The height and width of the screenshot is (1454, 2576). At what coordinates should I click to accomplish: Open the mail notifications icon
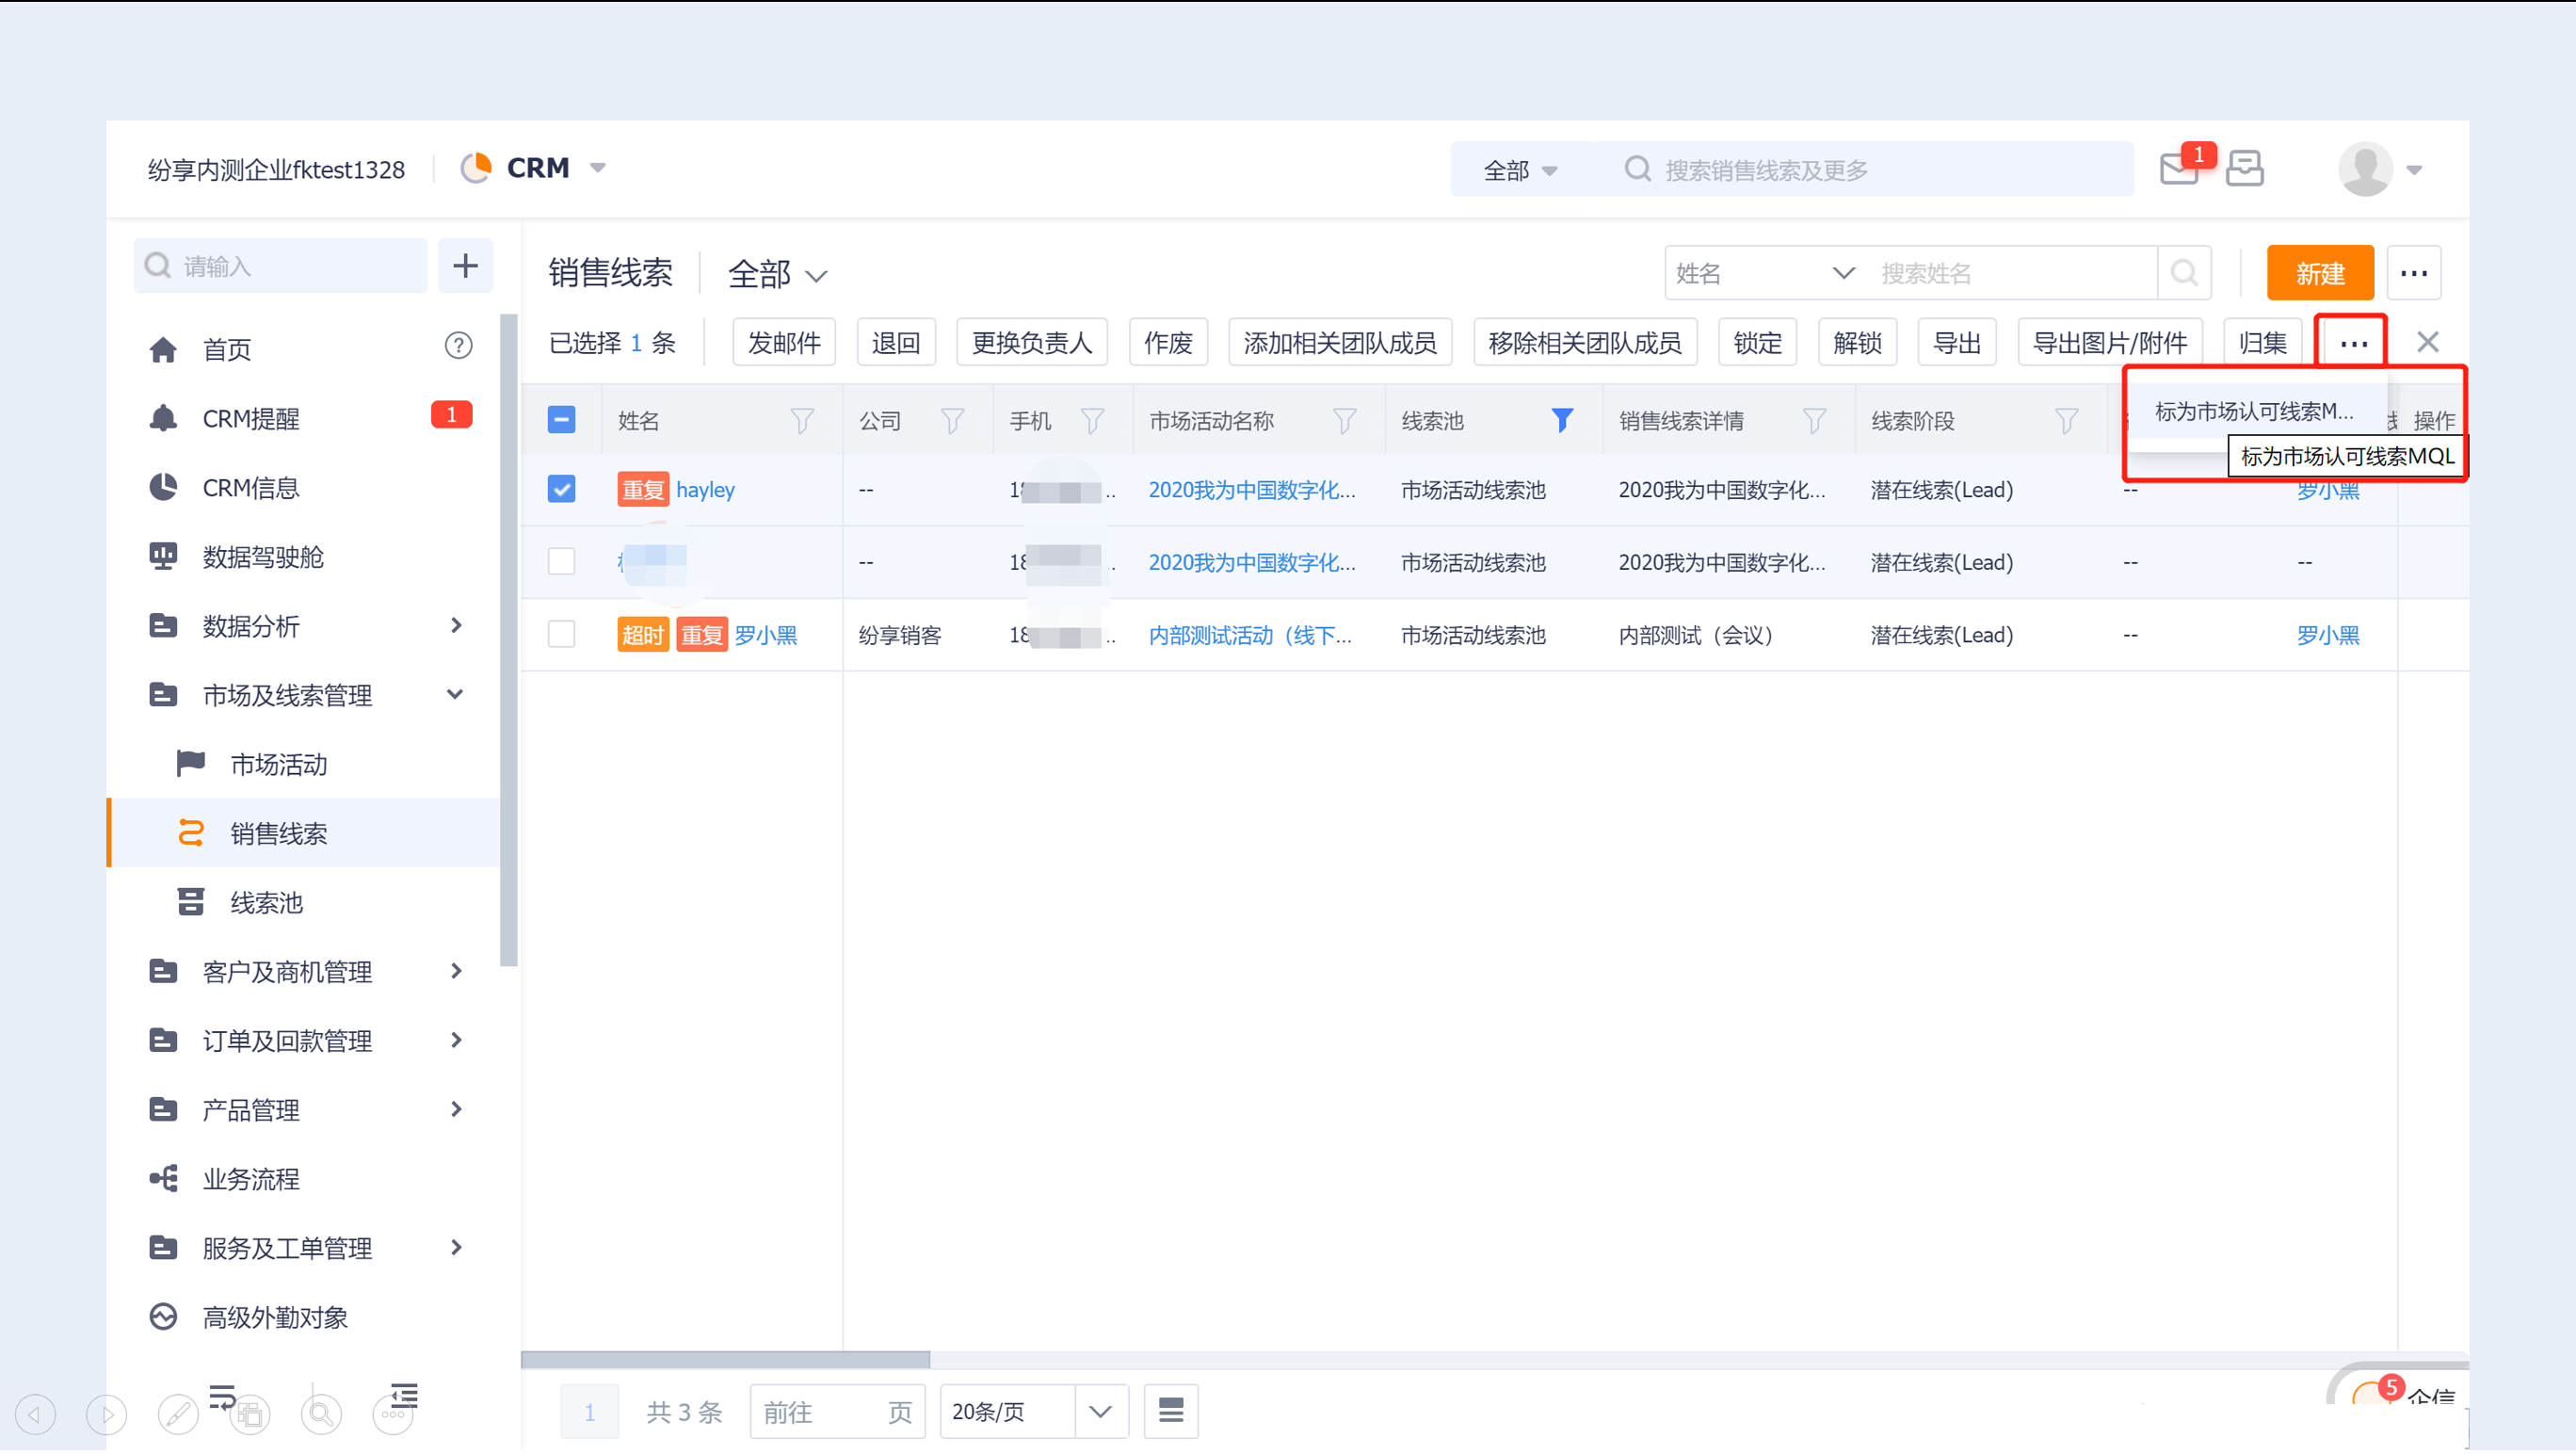tap(2179, 169)
